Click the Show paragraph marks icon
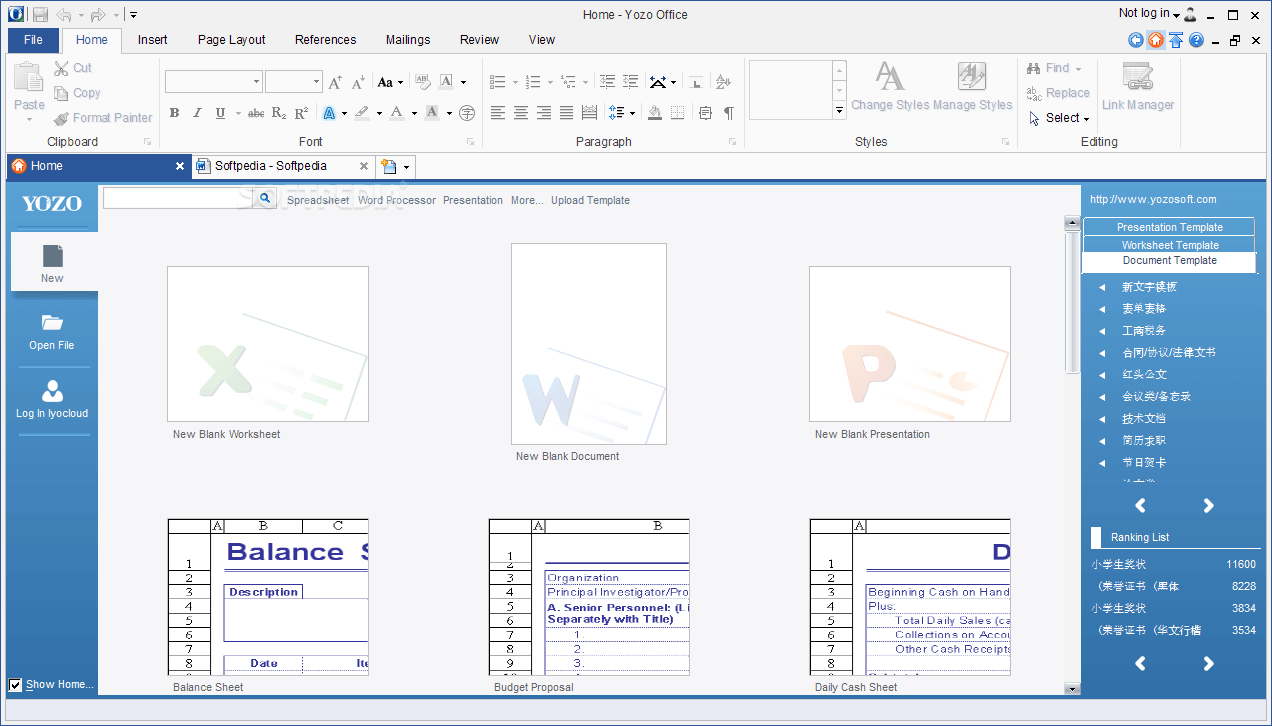1272x726 pixels. 729,113
